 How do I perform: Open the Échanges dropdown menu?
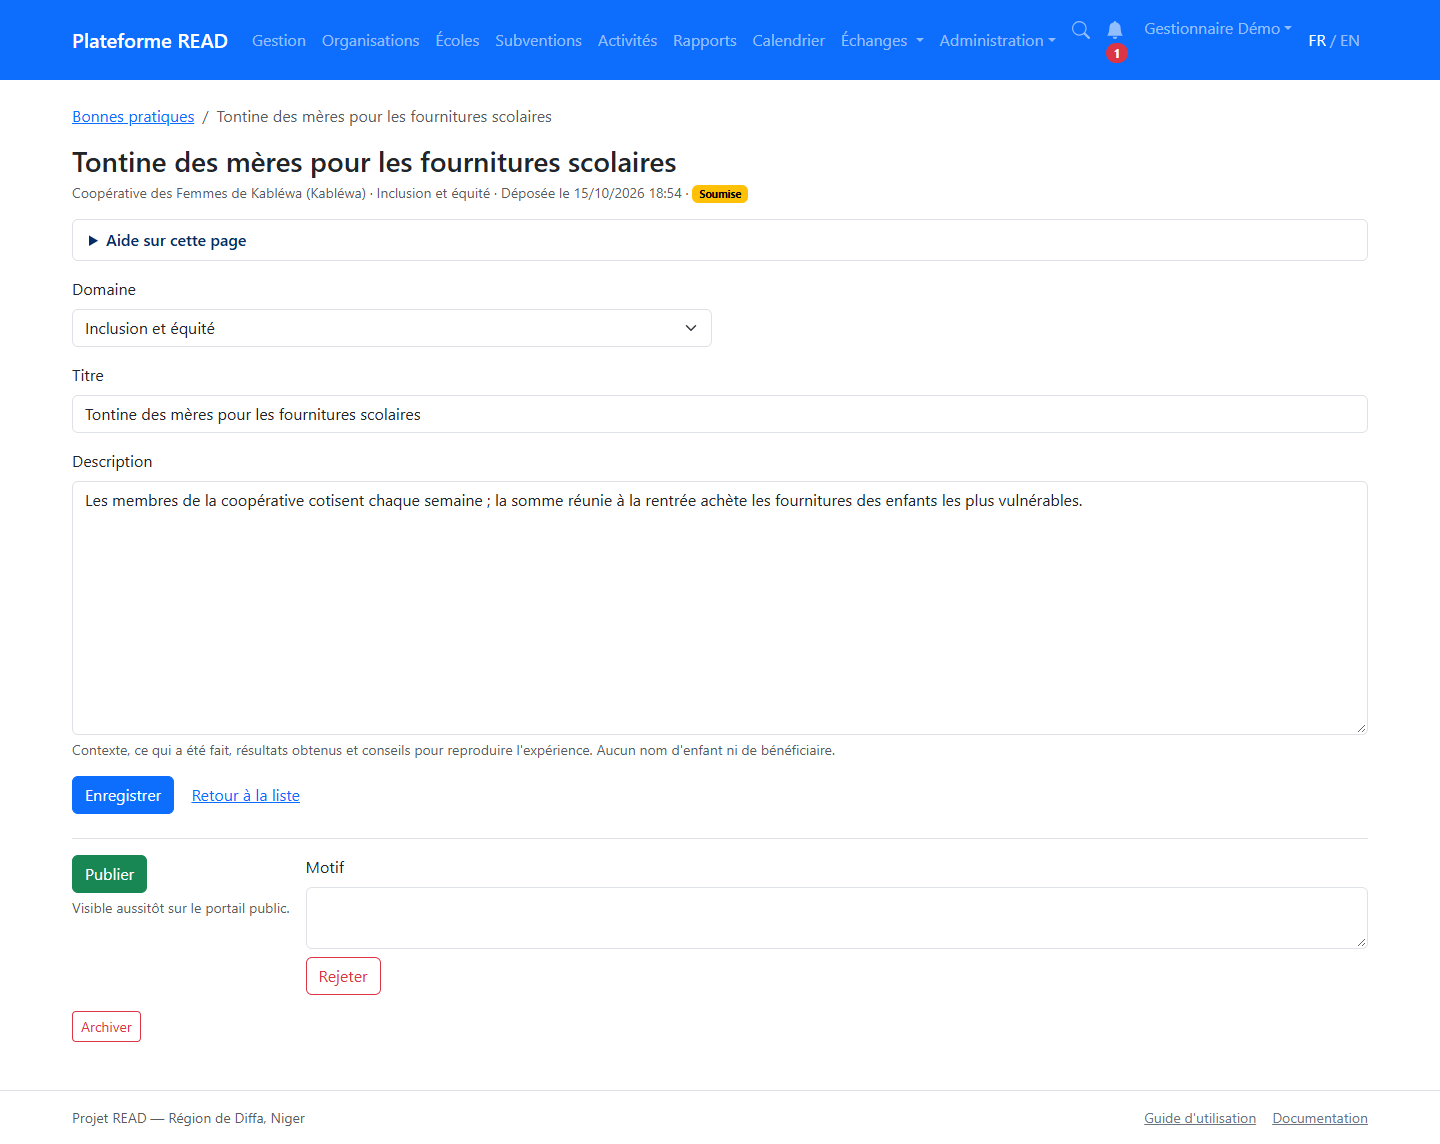(x=882, y=40)
